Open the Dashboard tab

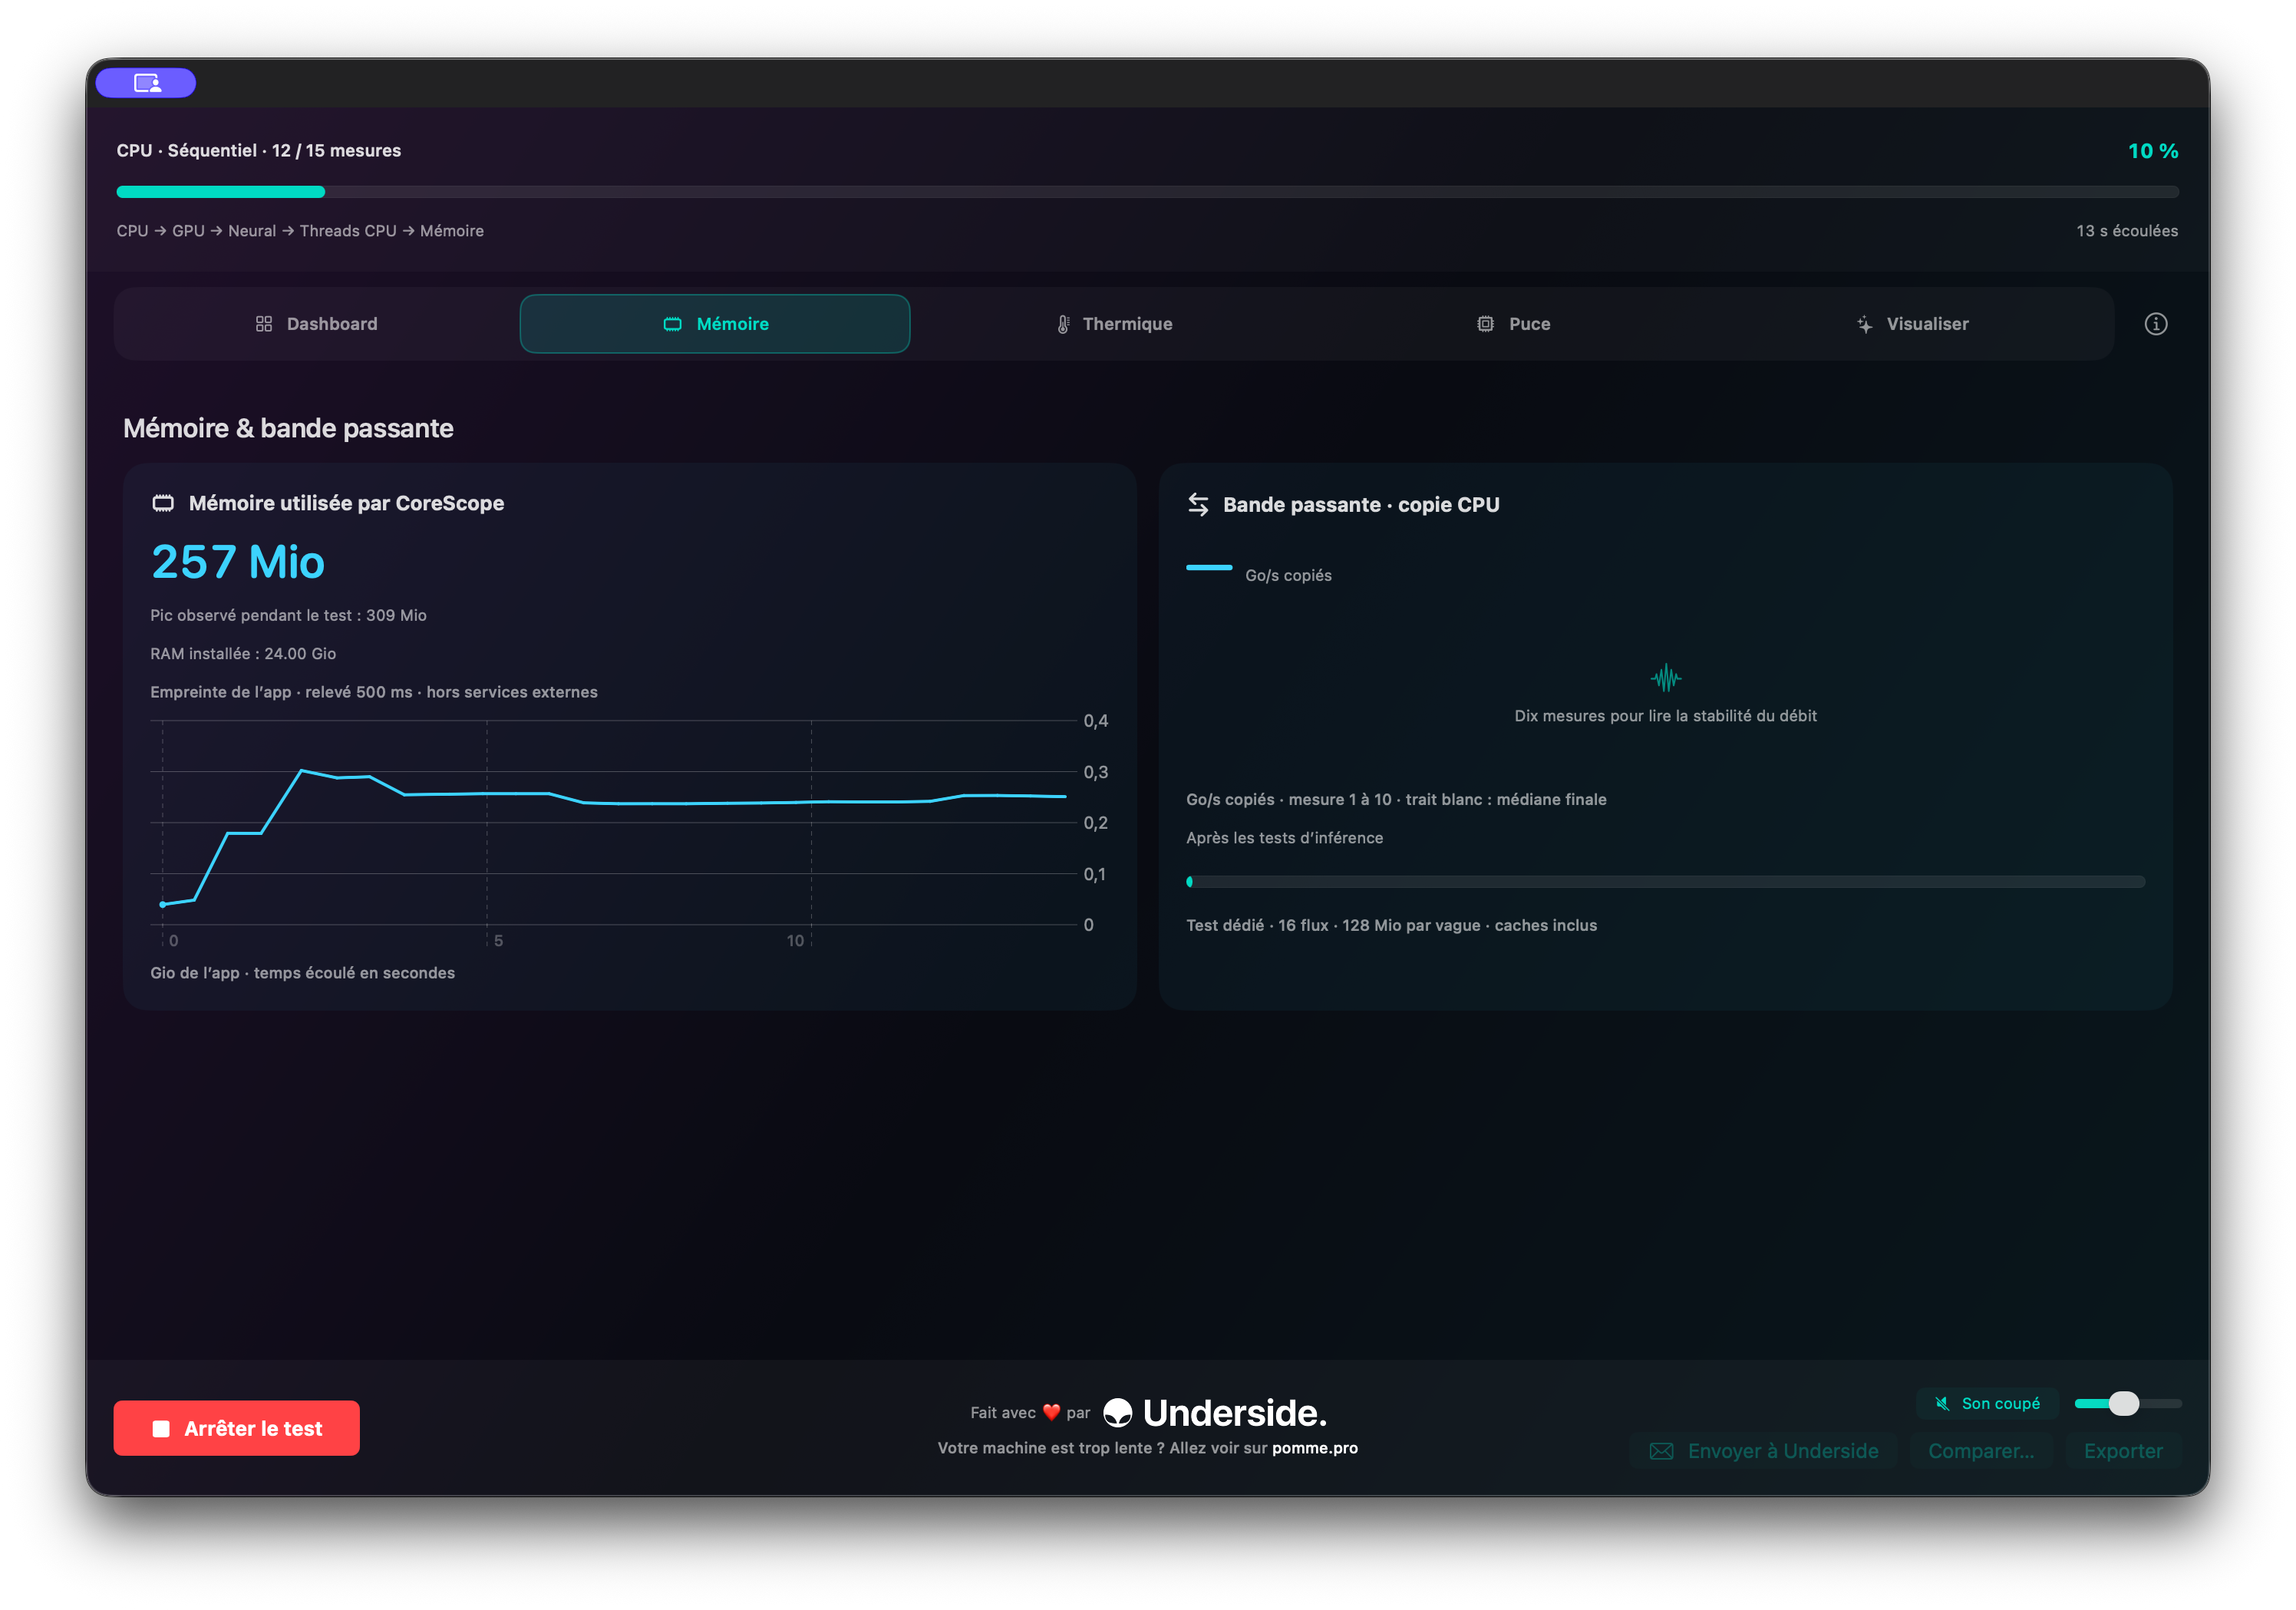point(317,324)
